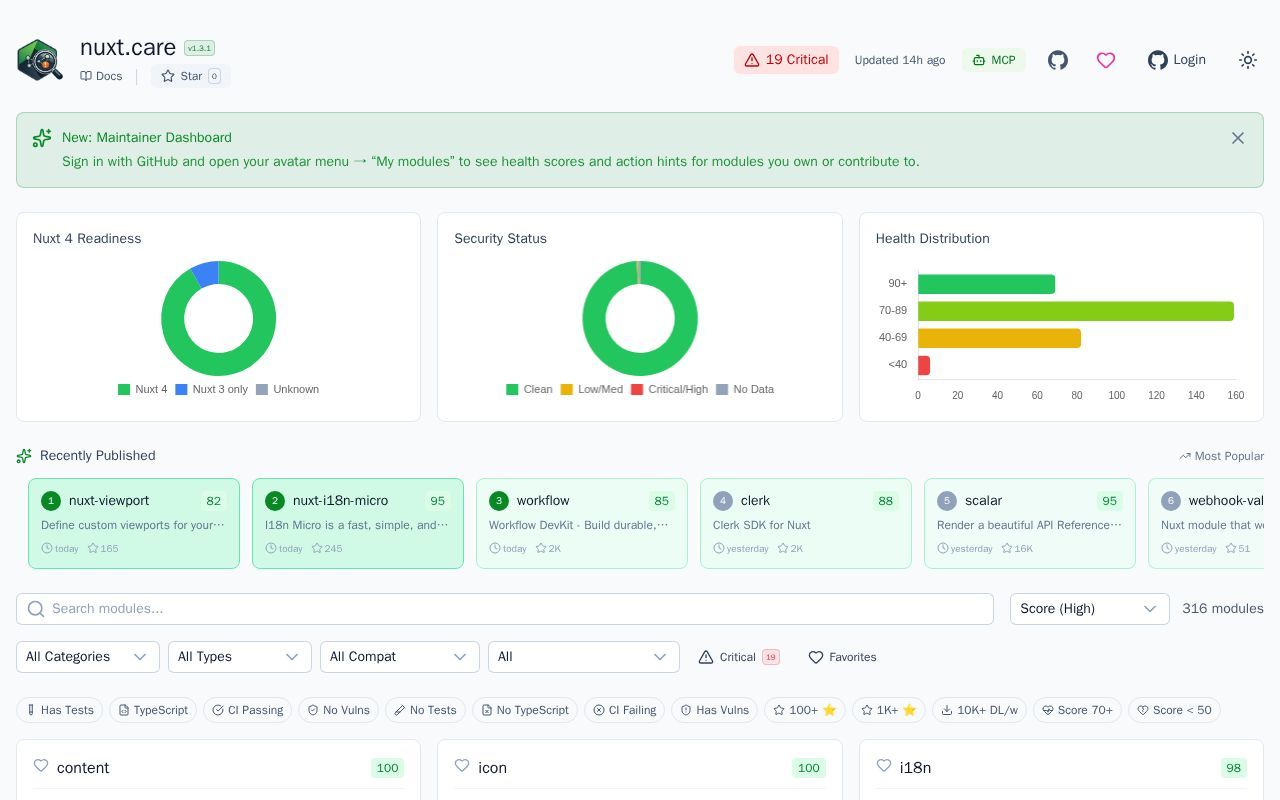Click the Unknown gray legend swatch
This screenshot has width=1280, height=800.
(x=262, y=390)
